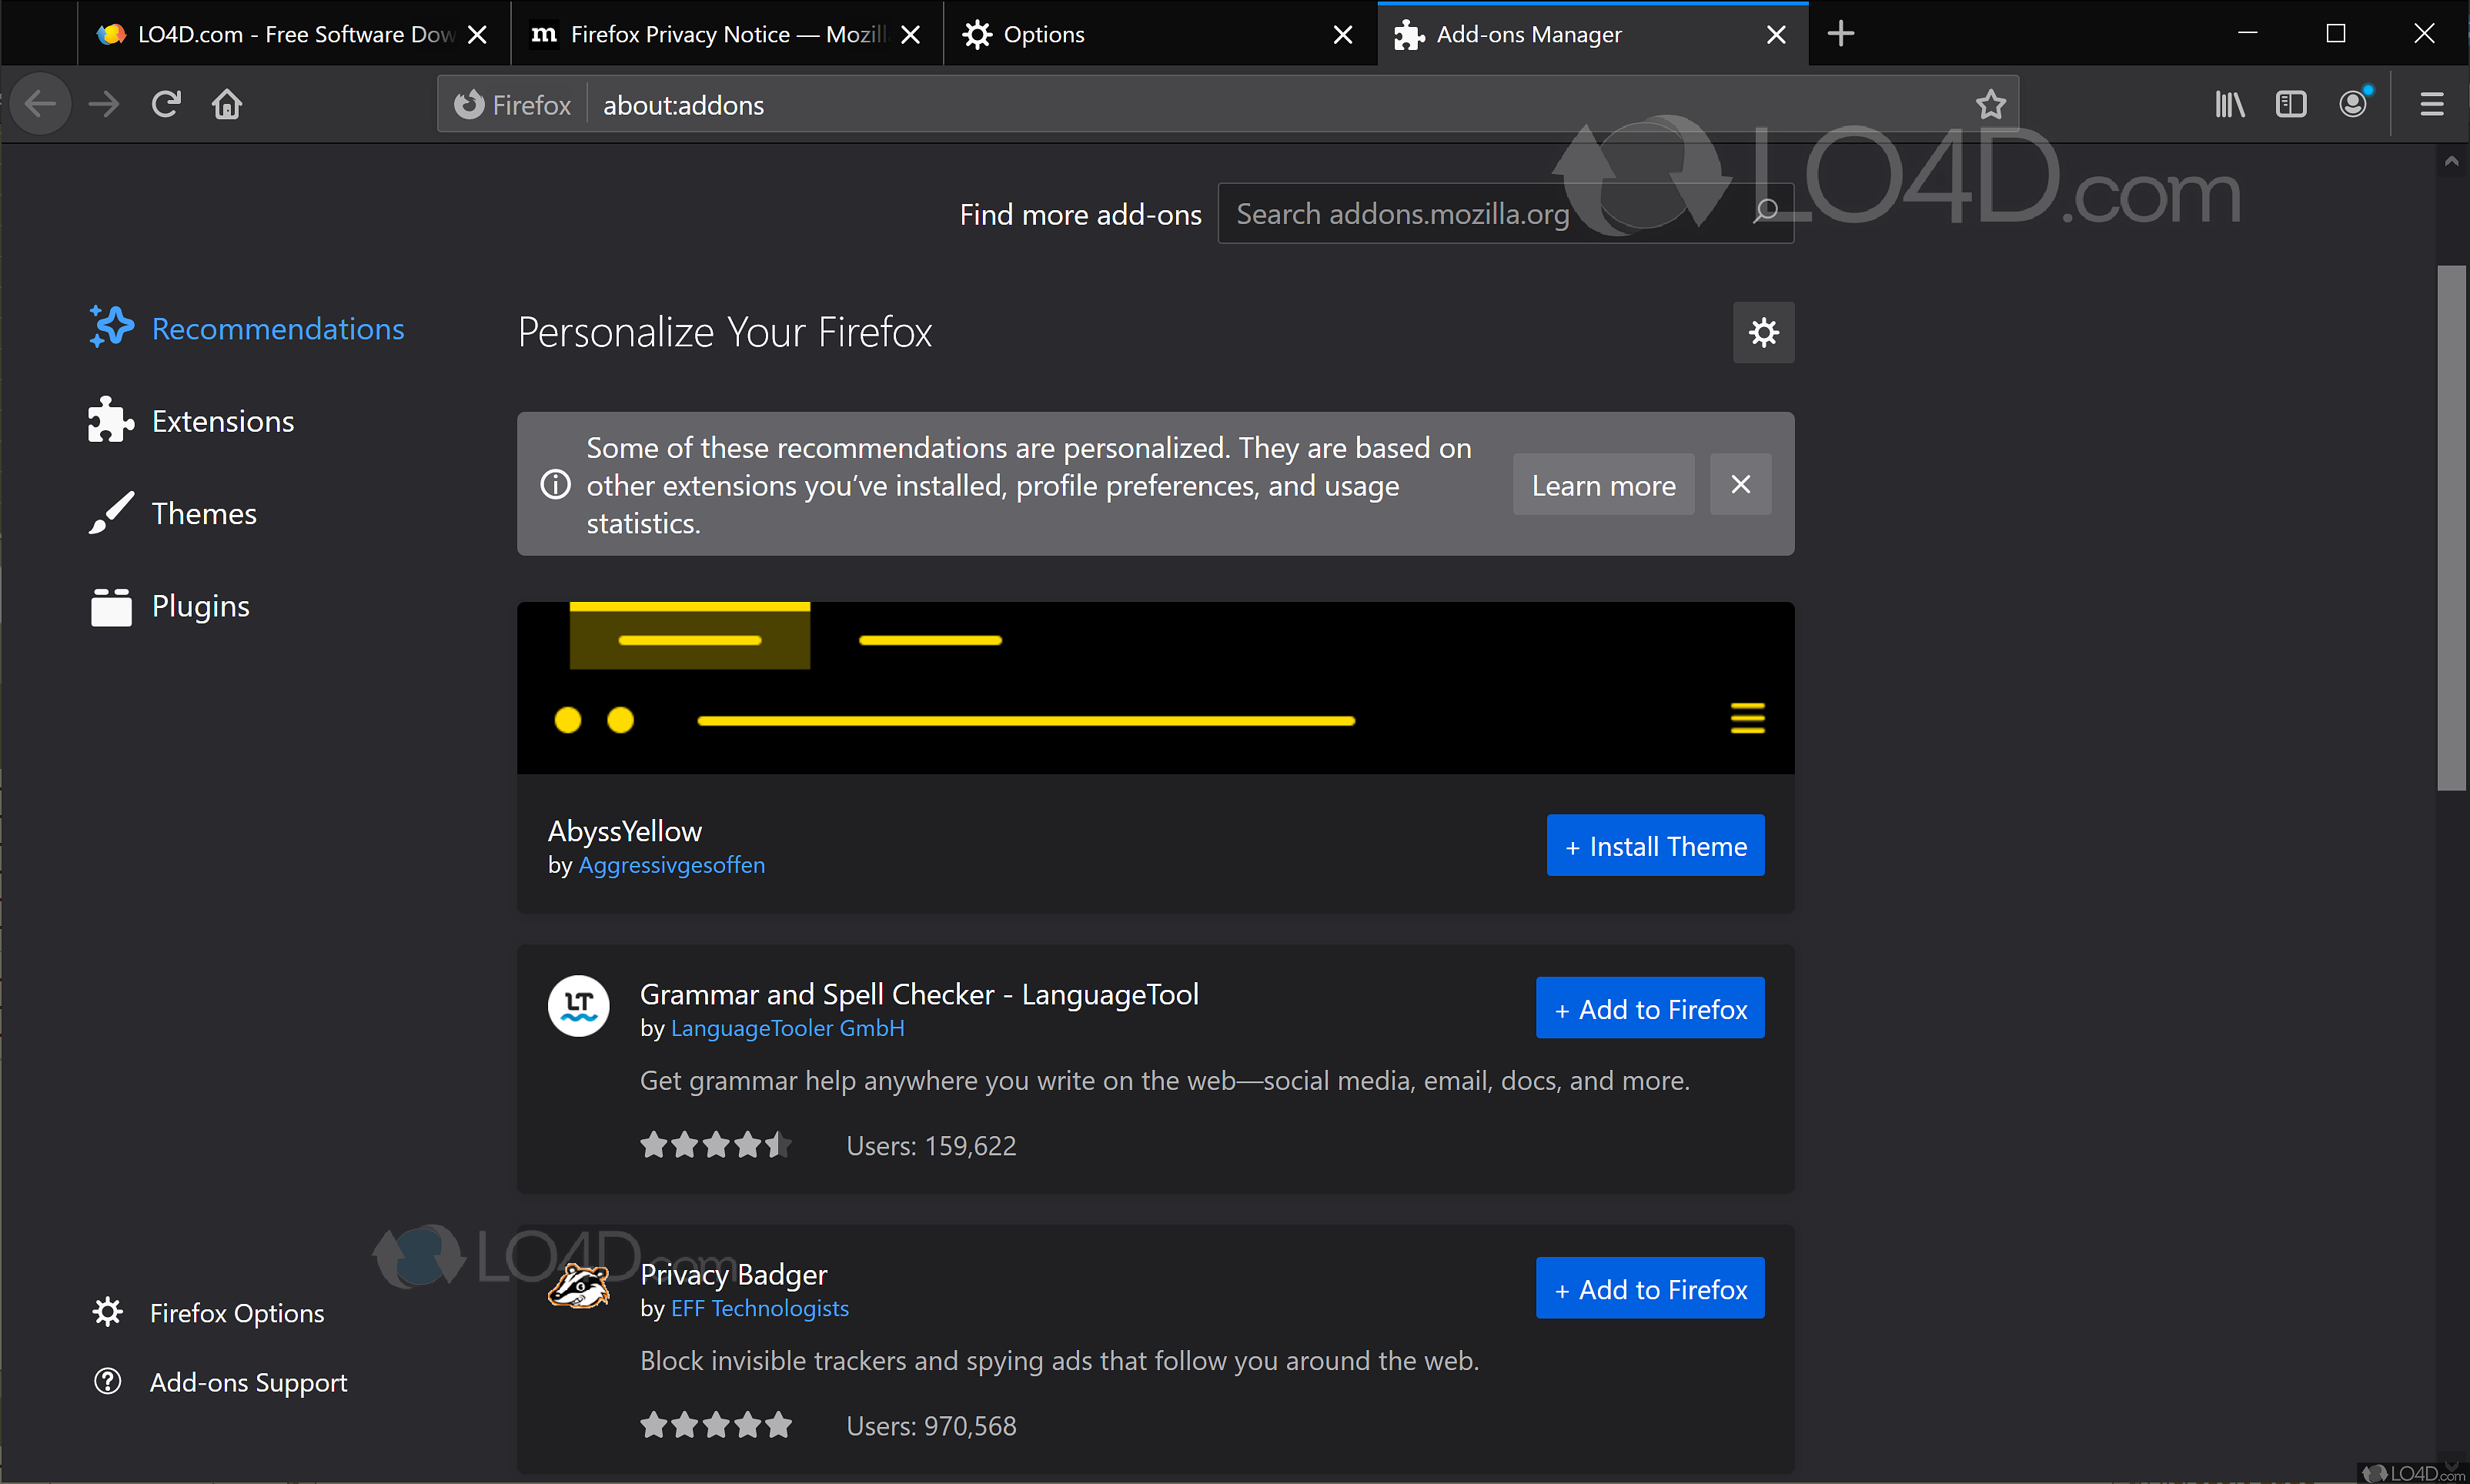Click the Privacy Badger extension icon
2470x1484 pixels.
click(578, 1285)
